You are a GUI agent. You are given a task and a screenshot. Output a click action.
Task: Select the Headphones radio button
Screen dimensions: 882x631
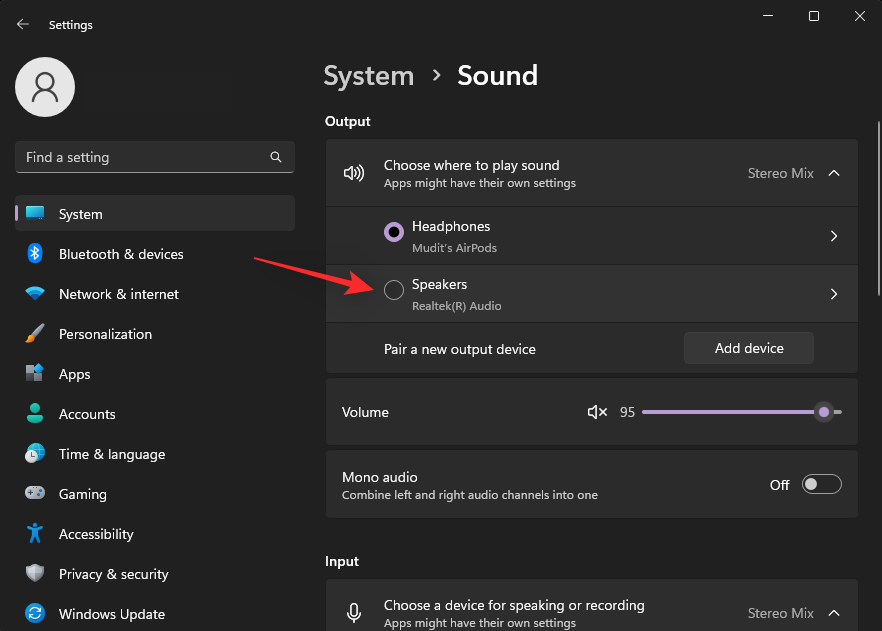click(x=394, y=232)
